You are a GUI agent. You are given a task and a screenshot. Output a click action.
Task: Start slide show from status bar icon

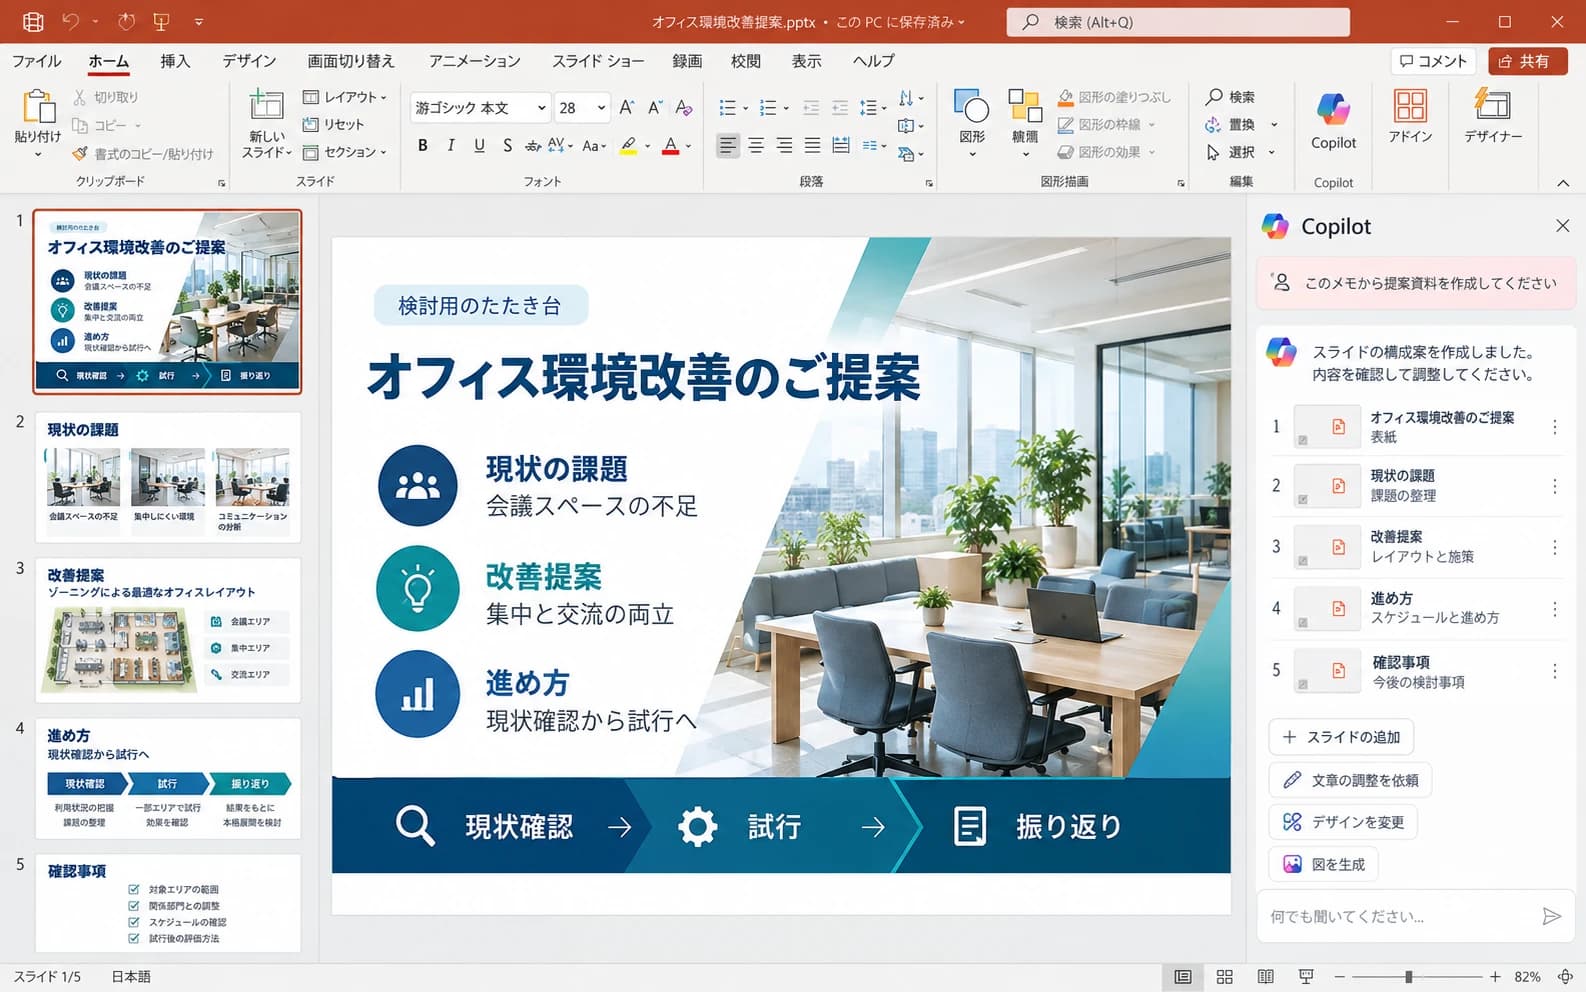click(1305, 977)
